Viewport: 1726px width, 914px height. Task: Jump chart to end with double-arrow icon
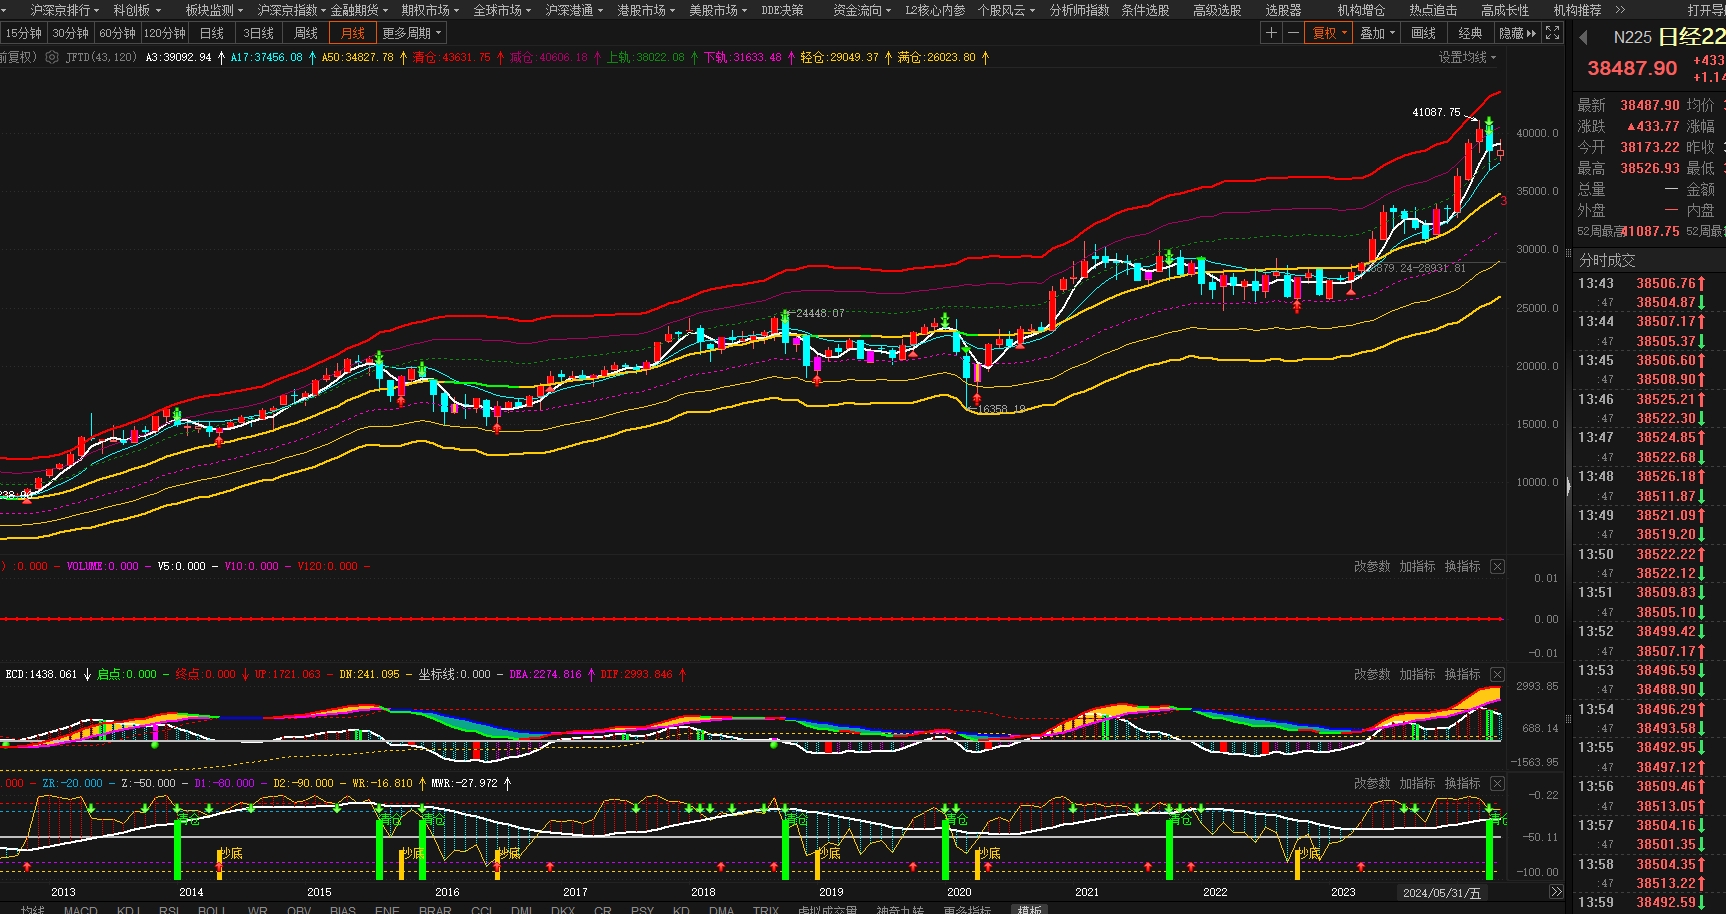(x=1556, y=892)
